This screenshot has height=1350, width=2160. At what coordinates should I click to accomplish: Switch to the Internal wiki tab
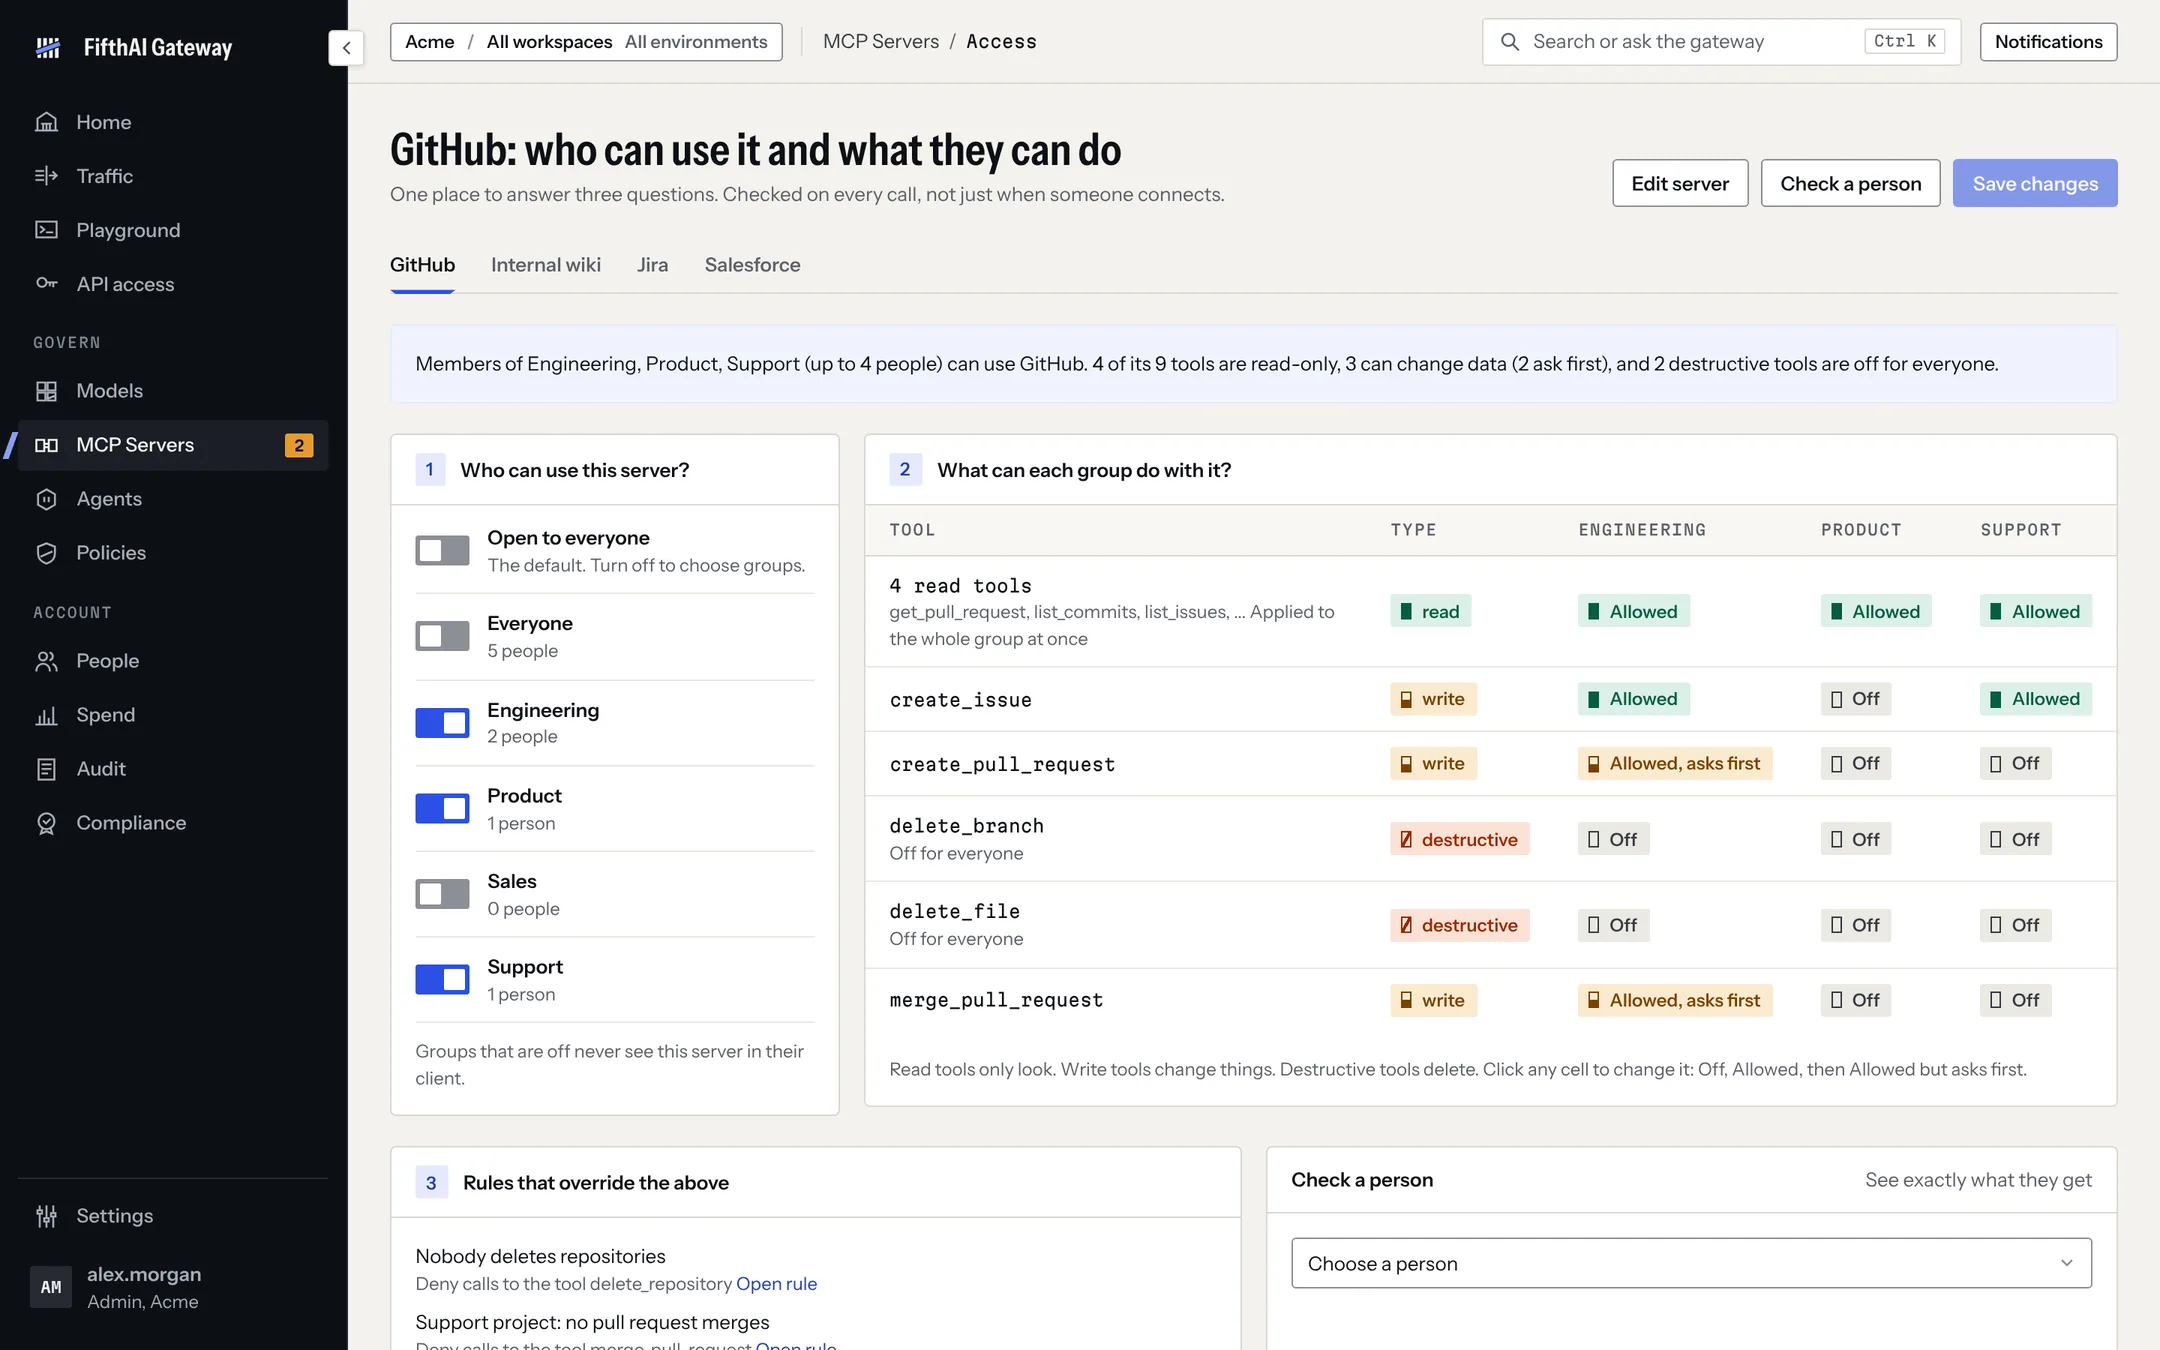click(546, 265)
